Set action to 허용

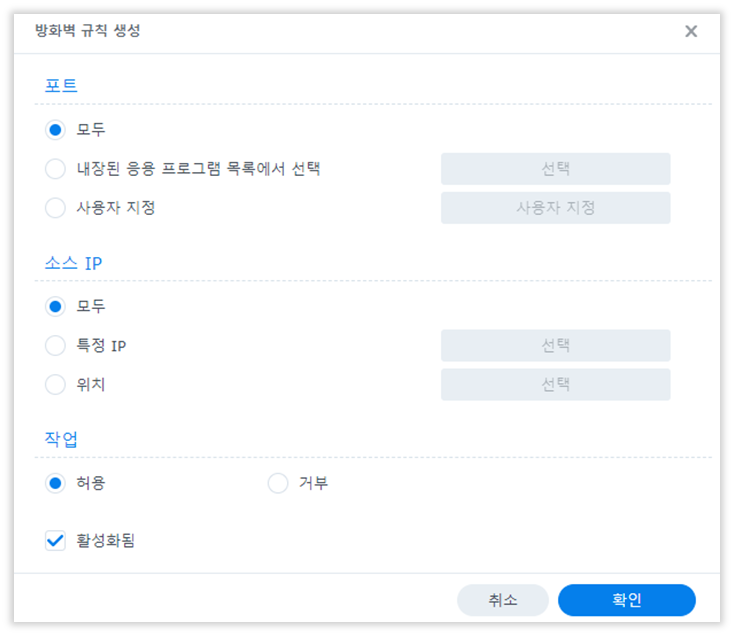point(55,483)
